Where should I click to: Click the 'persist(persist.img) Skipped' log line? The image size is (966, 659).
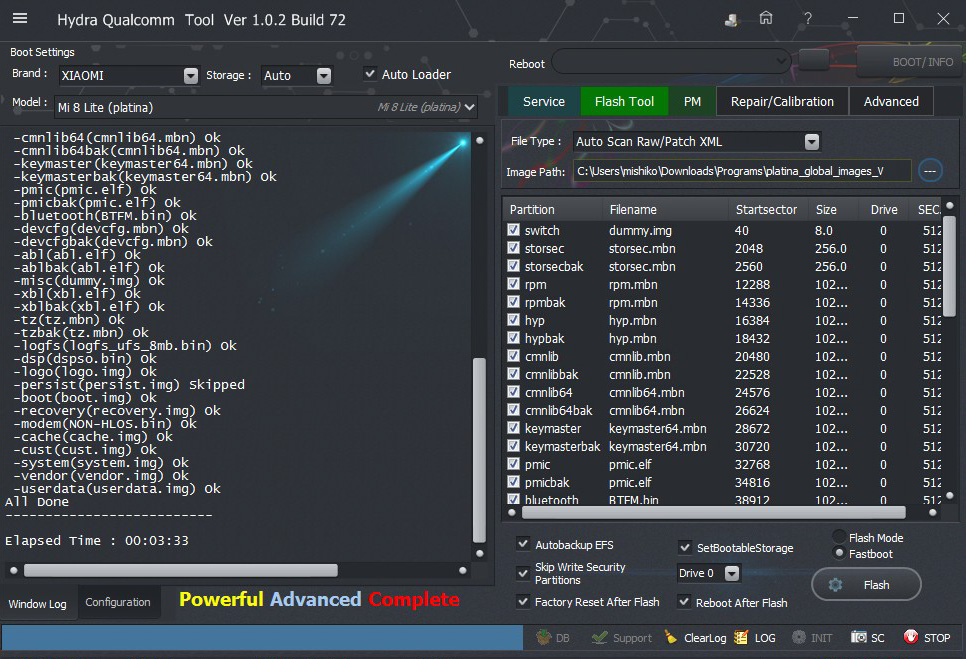point(129,384)
